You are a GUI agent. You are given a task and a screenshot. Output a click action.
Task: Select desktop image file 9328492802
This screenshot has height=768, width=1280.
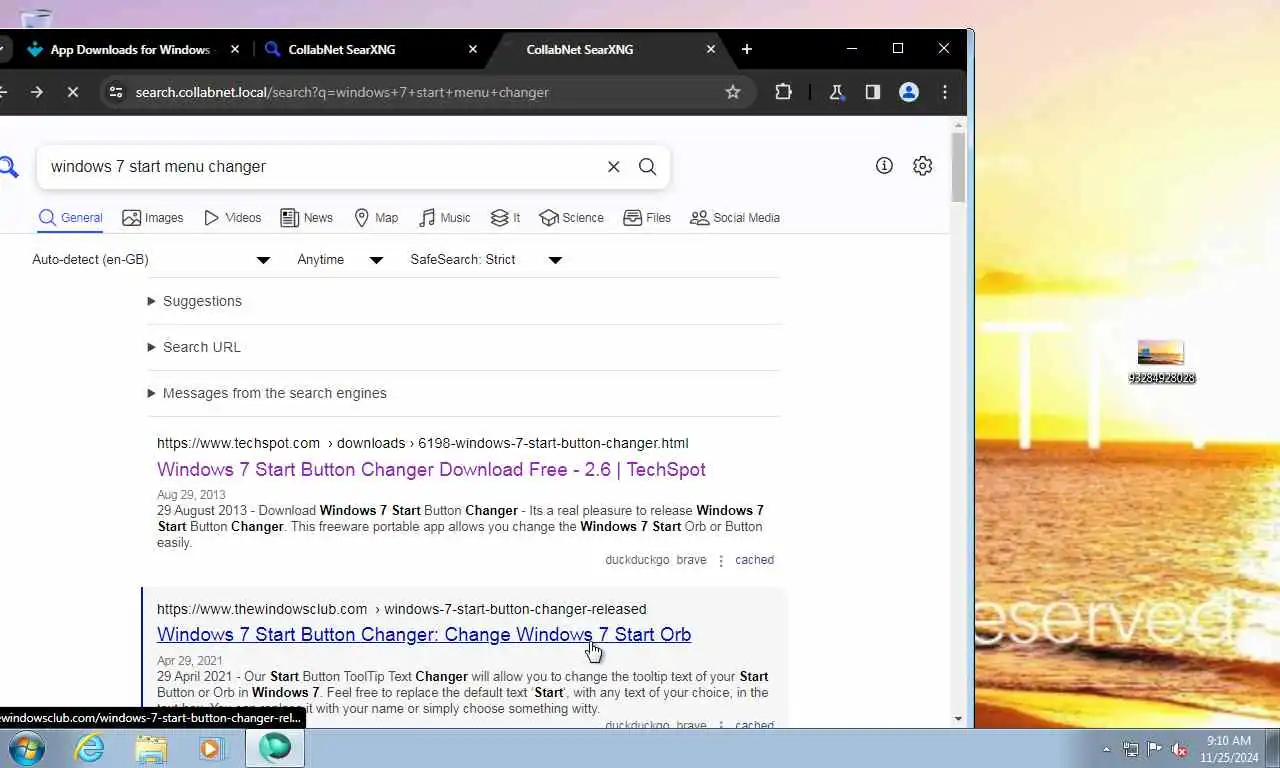(1161, 362)
